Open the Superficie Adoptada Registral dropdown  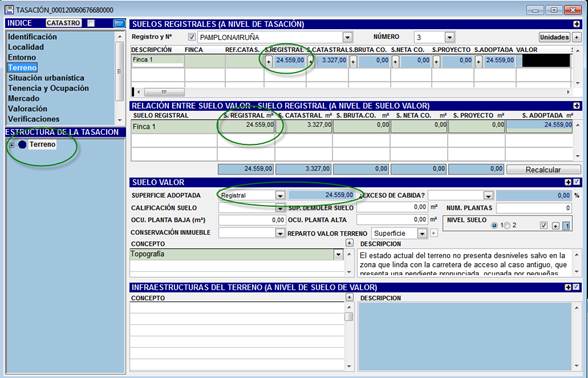(280, 195)
